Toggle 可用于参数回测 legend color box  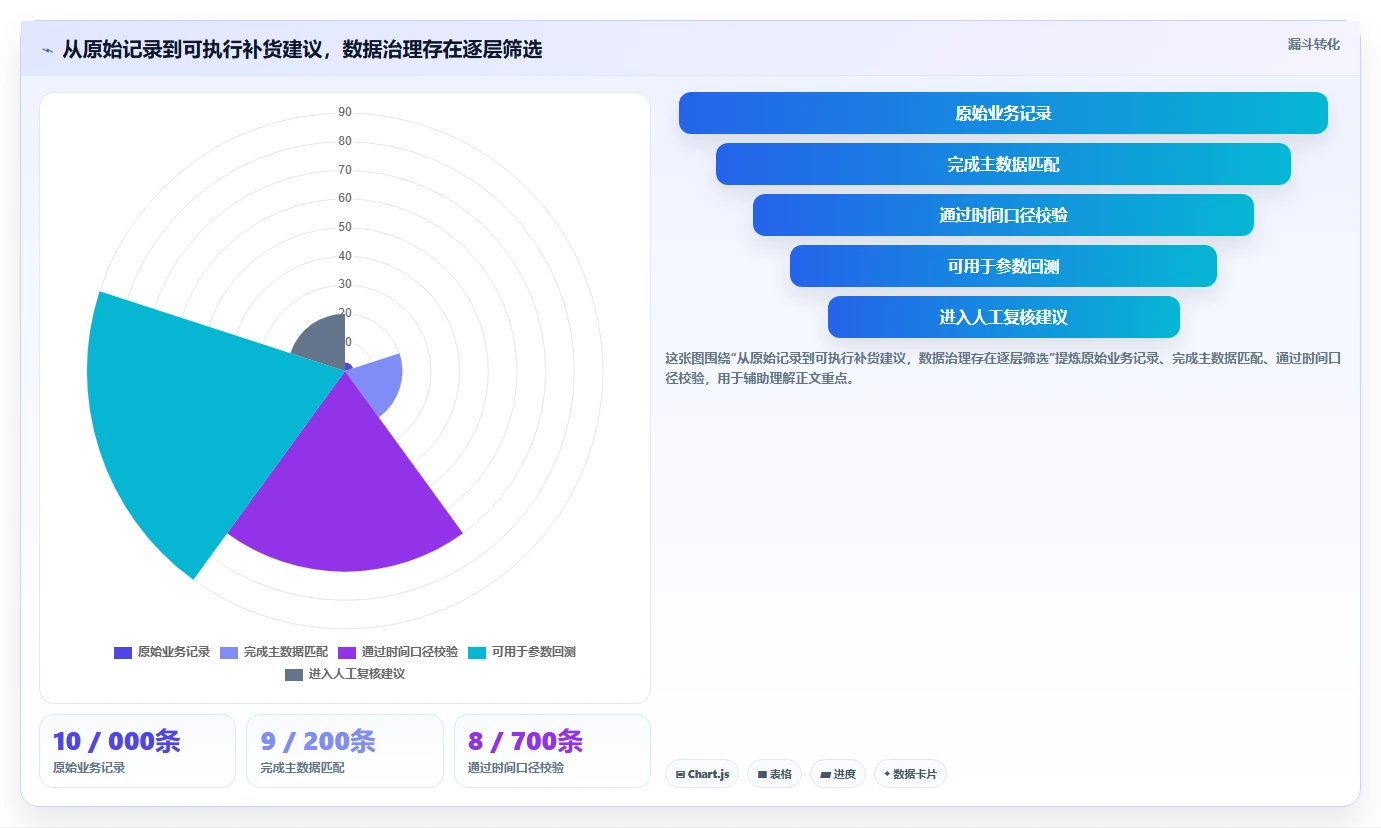(x=477, y=652)
